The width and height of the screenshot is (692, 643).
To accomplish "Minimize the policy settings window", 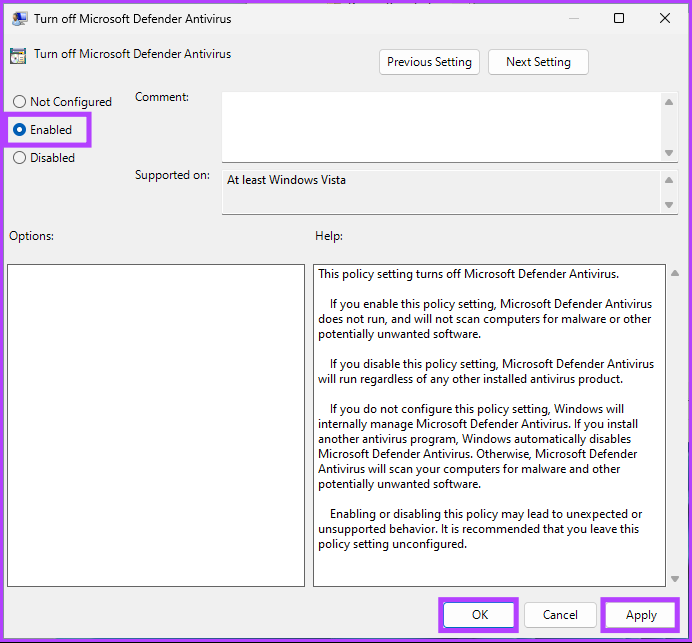I will (573, 18).
